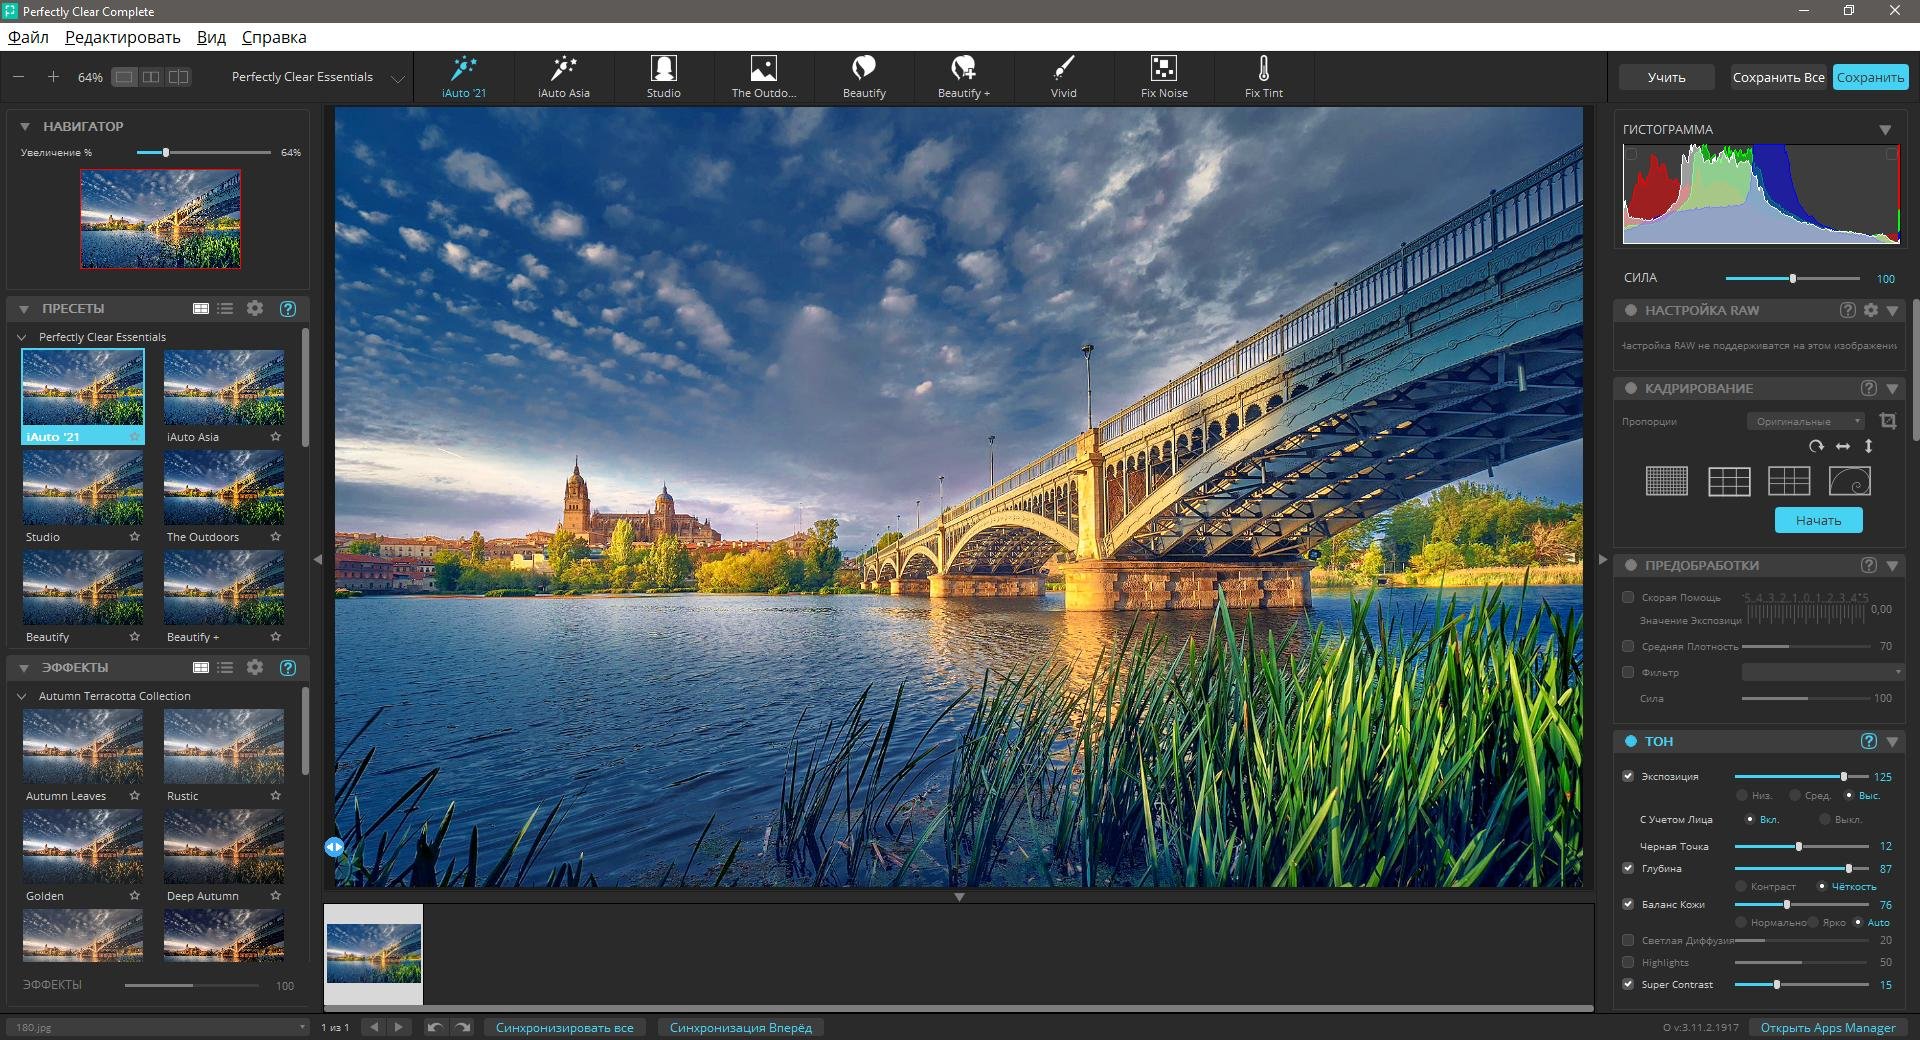The image size is (1920, 1040).
Task: Open the Пропорции aspect ratio dropdown
Action: [1806, 421]
